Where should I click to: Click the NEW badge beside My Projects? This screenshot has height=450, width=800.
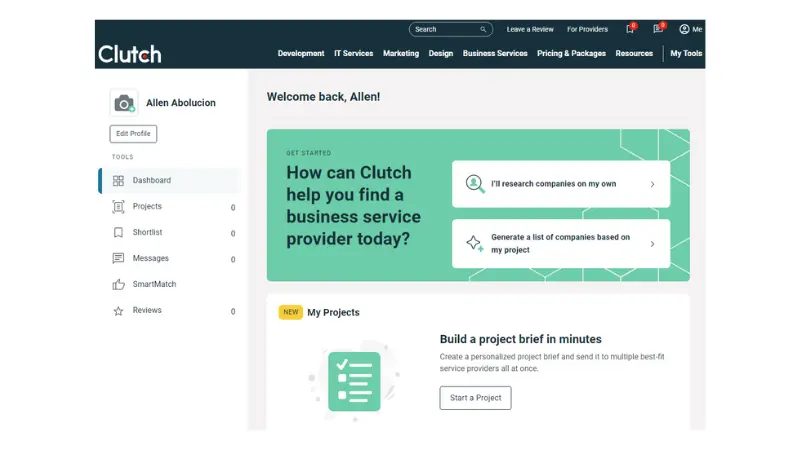point(290,312)
